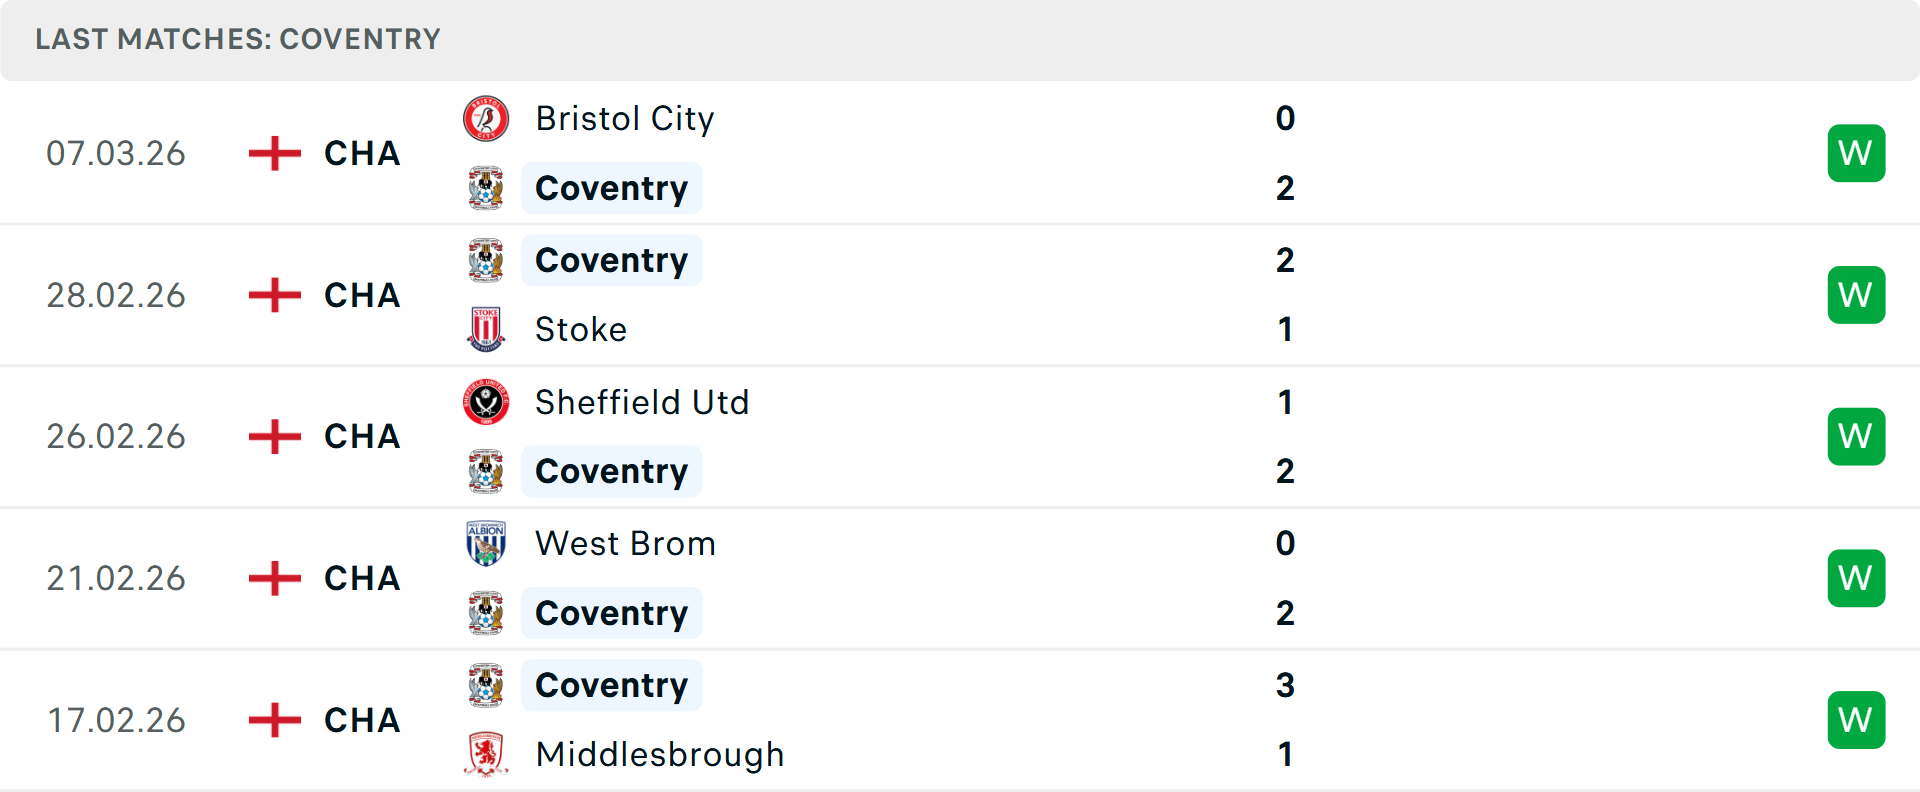
Task: Click England flag beside the 21.02.26 match
Action: 275,578
